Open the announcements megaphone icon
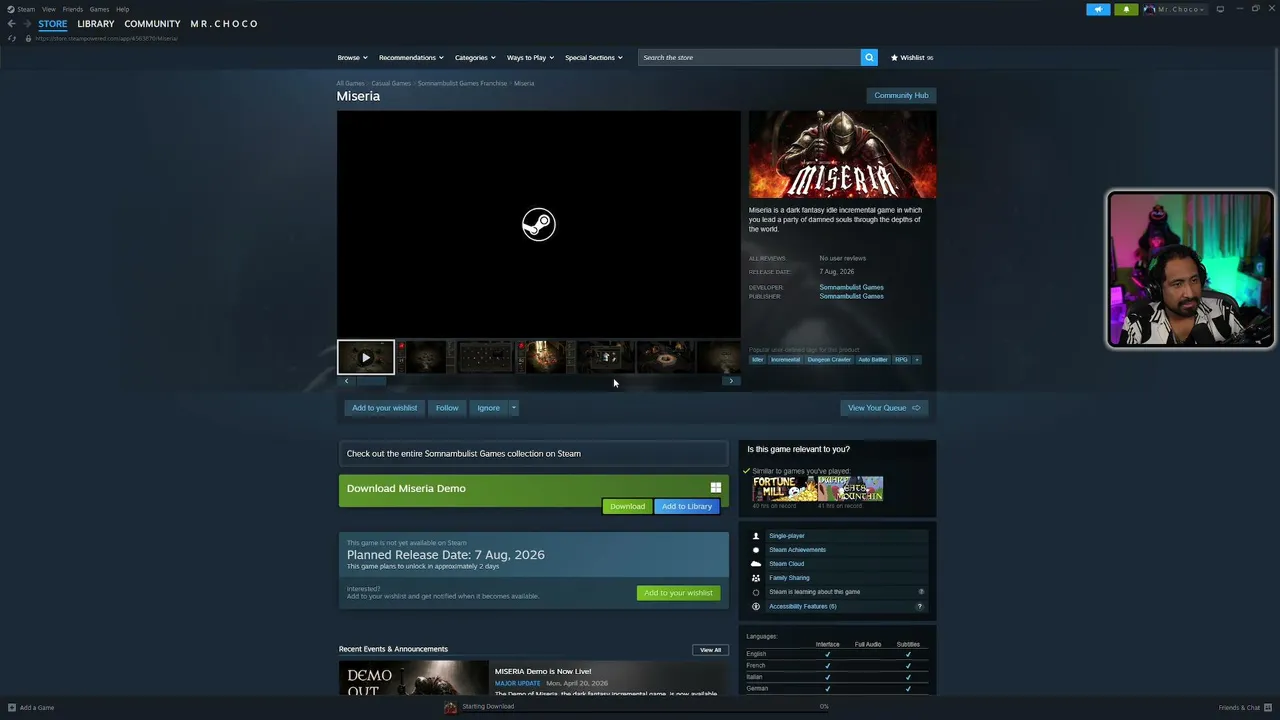This screenshot has height=720, width=1280. pyautogui.click(x=1098, y=9)
